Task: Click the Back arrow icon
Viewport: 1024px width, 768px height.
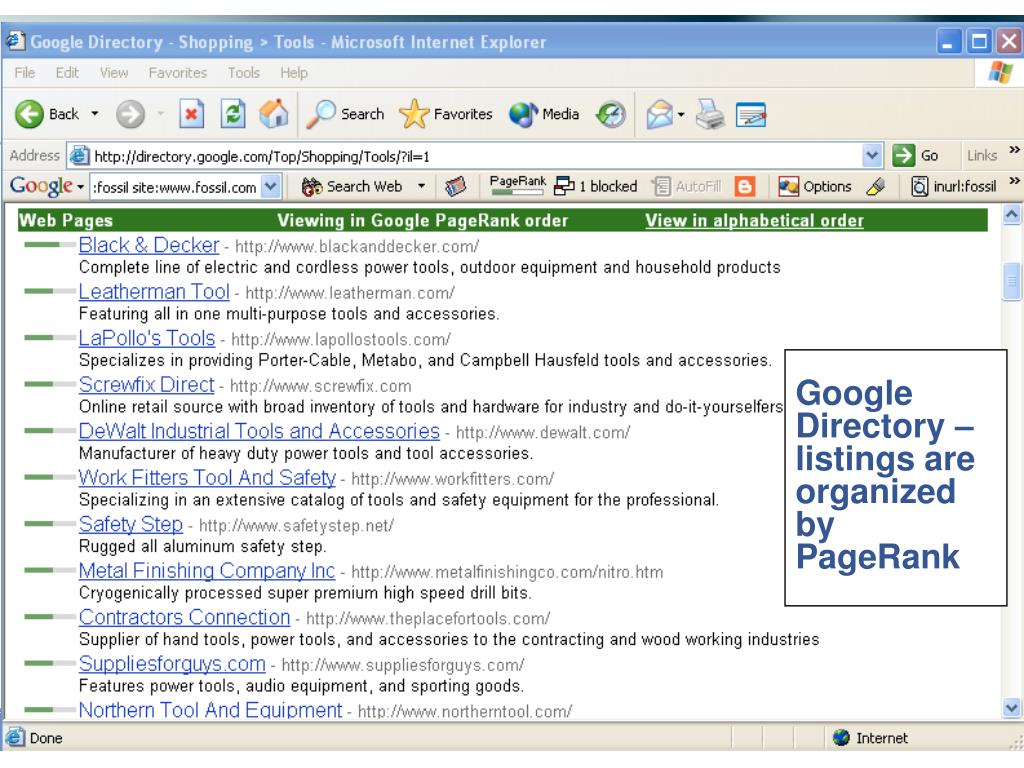Action: coord(29,114)
